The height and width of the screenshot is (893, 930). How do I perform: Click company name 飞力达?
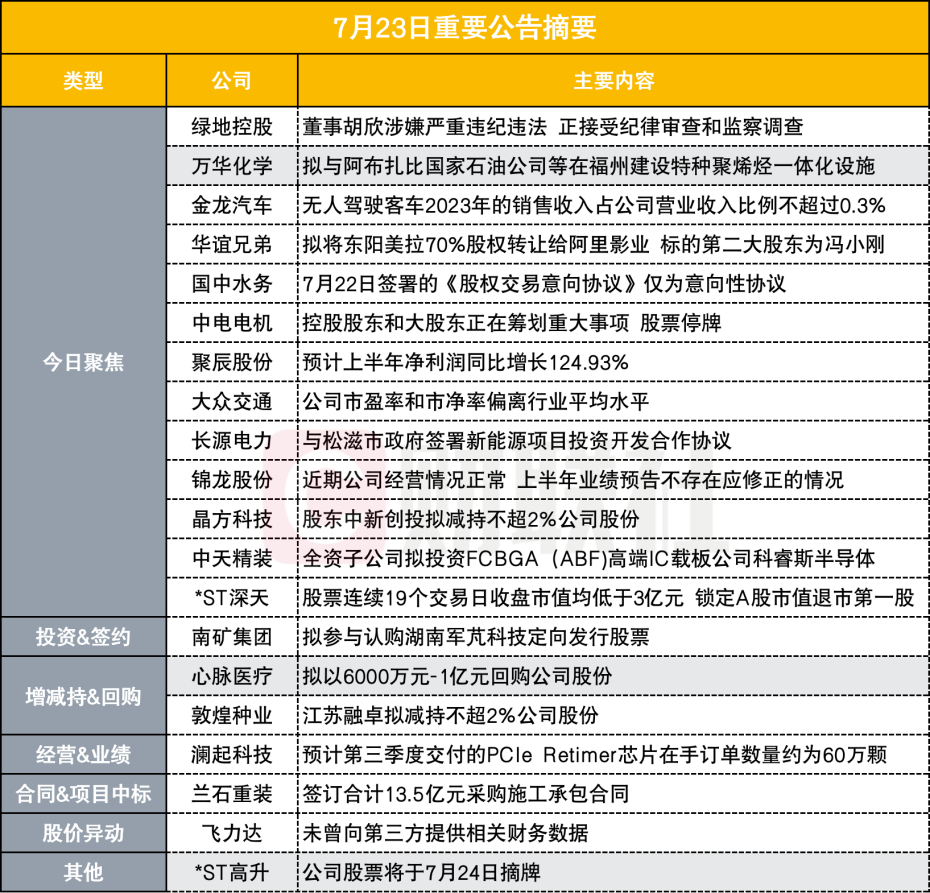[x=232, y=833]
